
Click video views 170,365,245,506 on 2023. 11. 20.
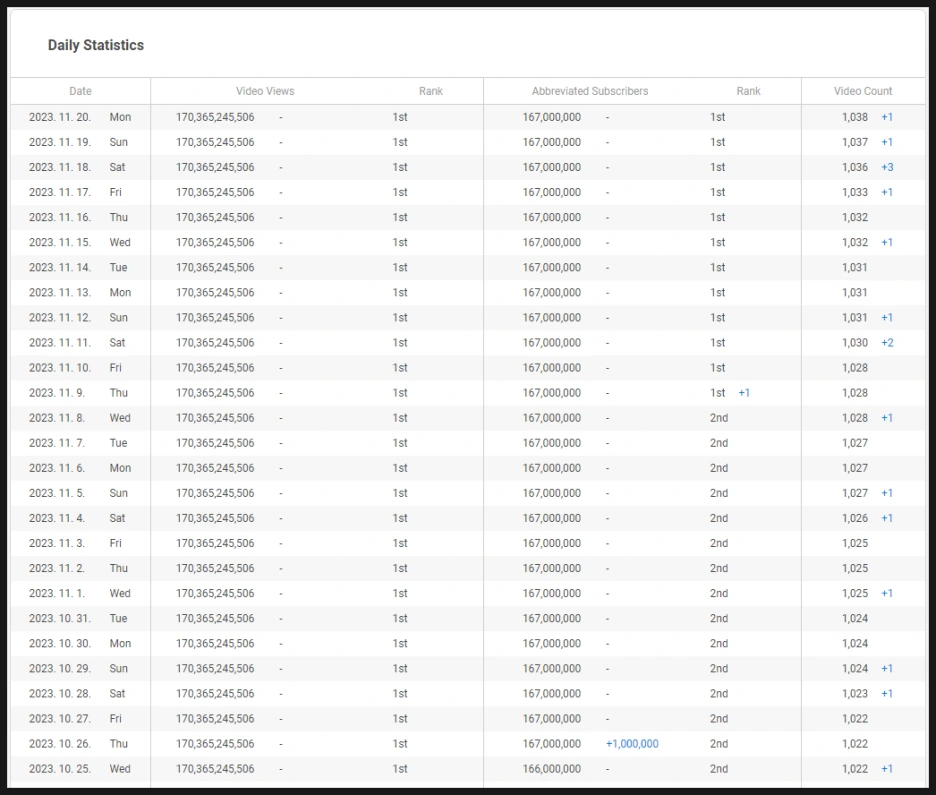pos(215,117)
